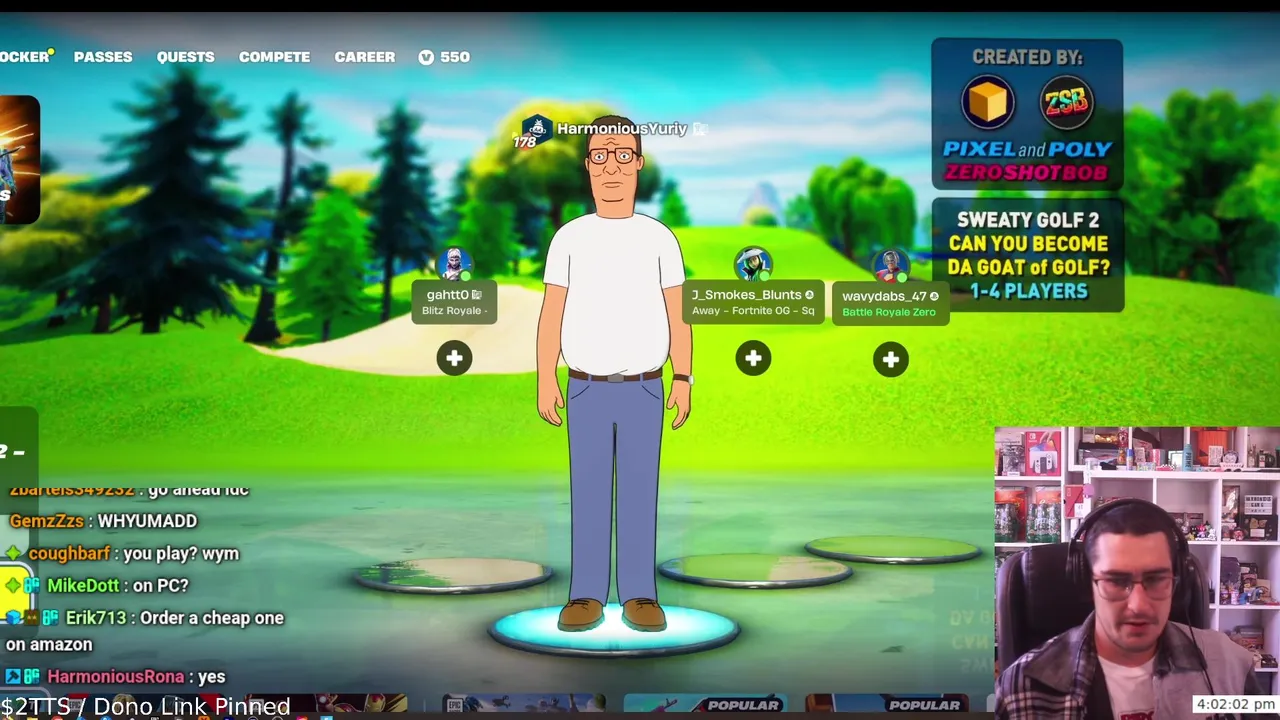Open the Locker tab
1280x720 pixels.
click(25, 57)
